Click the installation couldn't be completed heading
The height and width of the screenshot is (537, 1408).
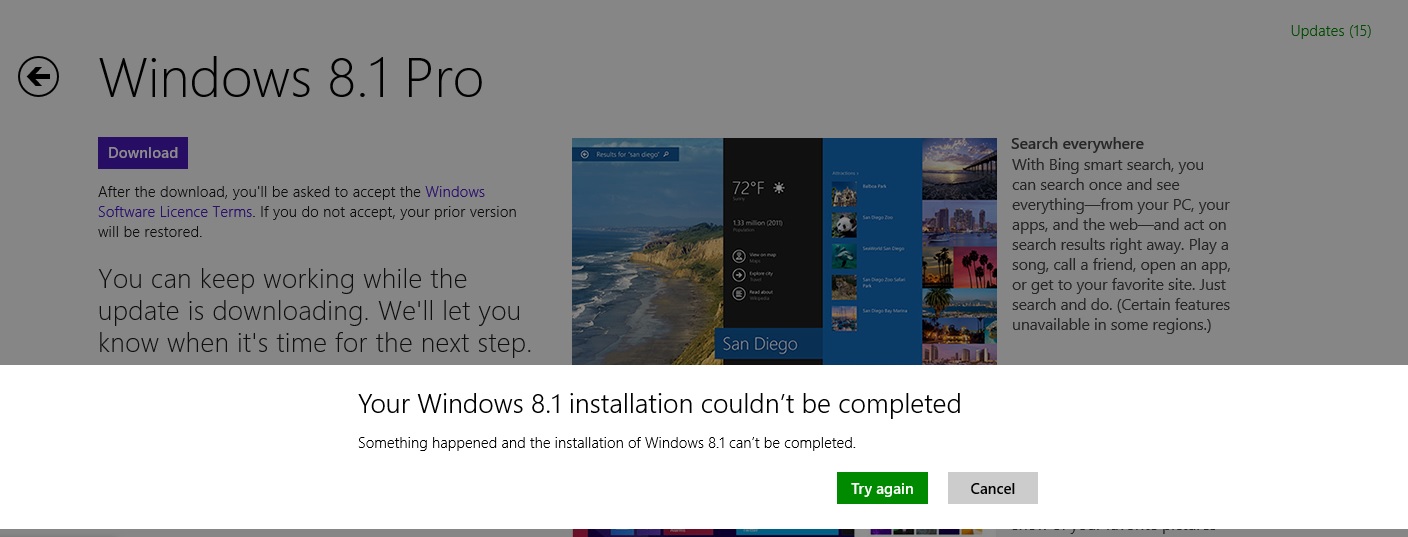[x=659, y=404]
